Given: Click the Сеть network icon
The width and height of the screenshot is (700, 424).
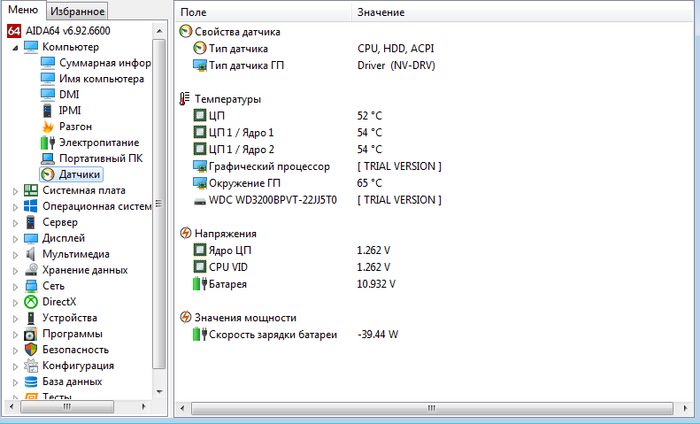Looking at the screenshot, I should point(31,286).
